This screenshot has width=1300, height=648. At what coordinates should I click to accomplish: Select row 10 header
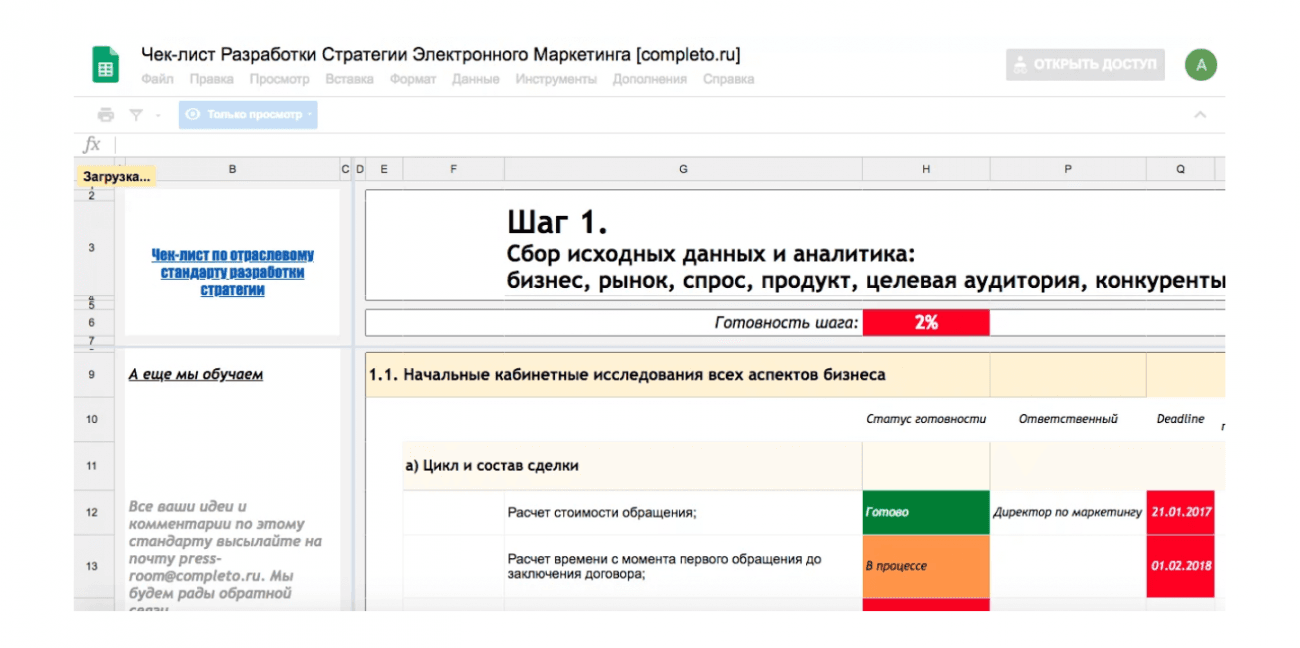[x=92, y=419]
